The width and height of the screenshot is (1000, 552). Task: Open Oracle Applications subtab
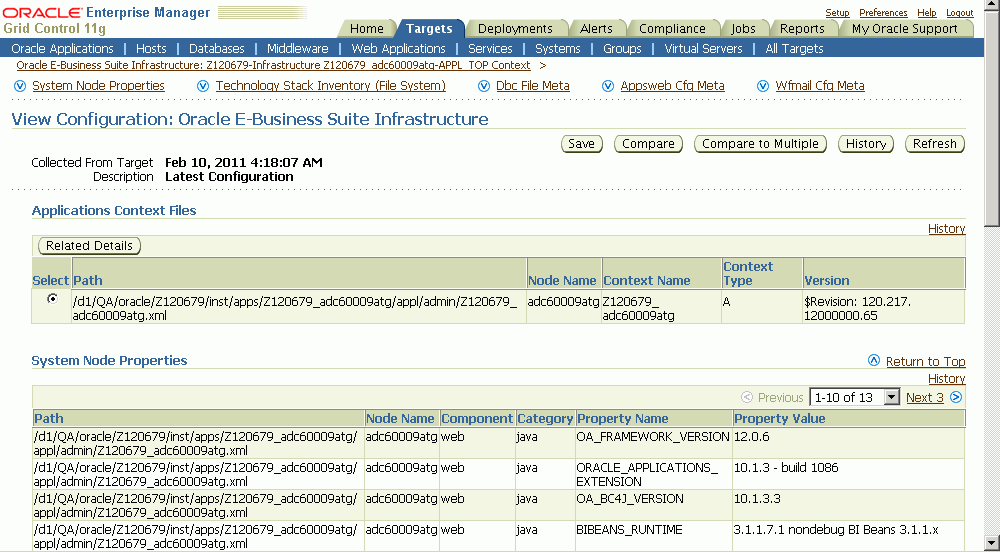(62, 48)
